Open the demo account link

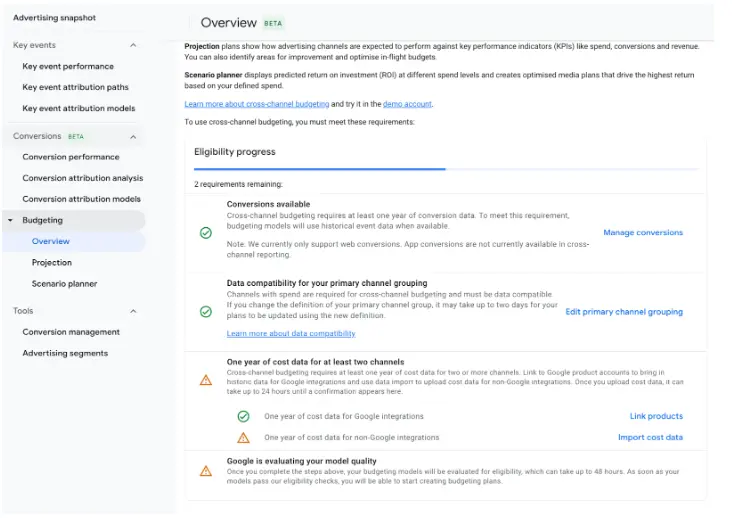pyautogui.click(x=407, y=104)
